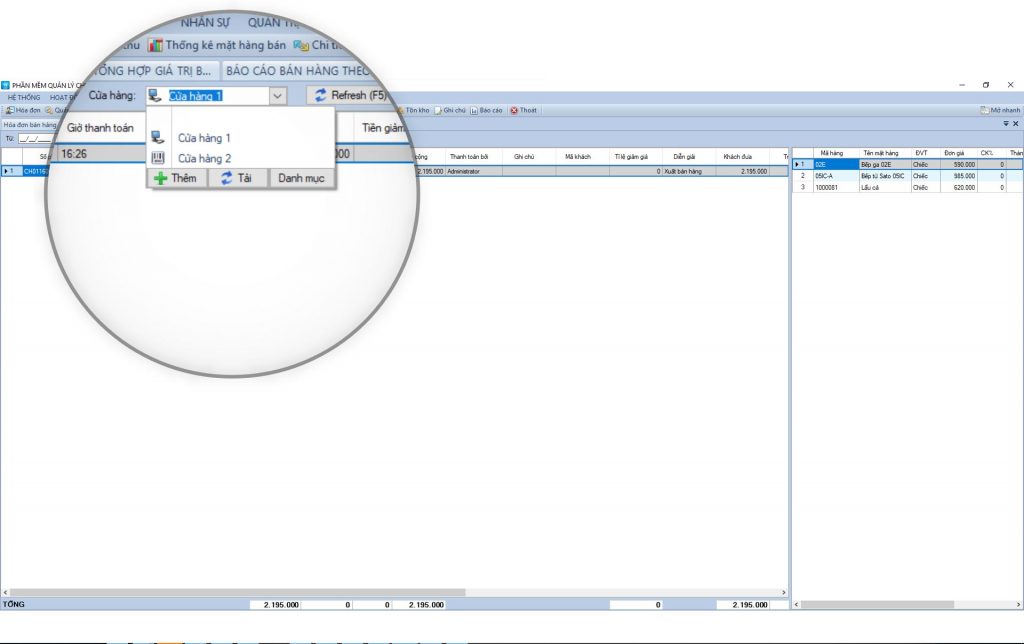
Task: Click the green plus Thêm button
Action: point(177,178)
